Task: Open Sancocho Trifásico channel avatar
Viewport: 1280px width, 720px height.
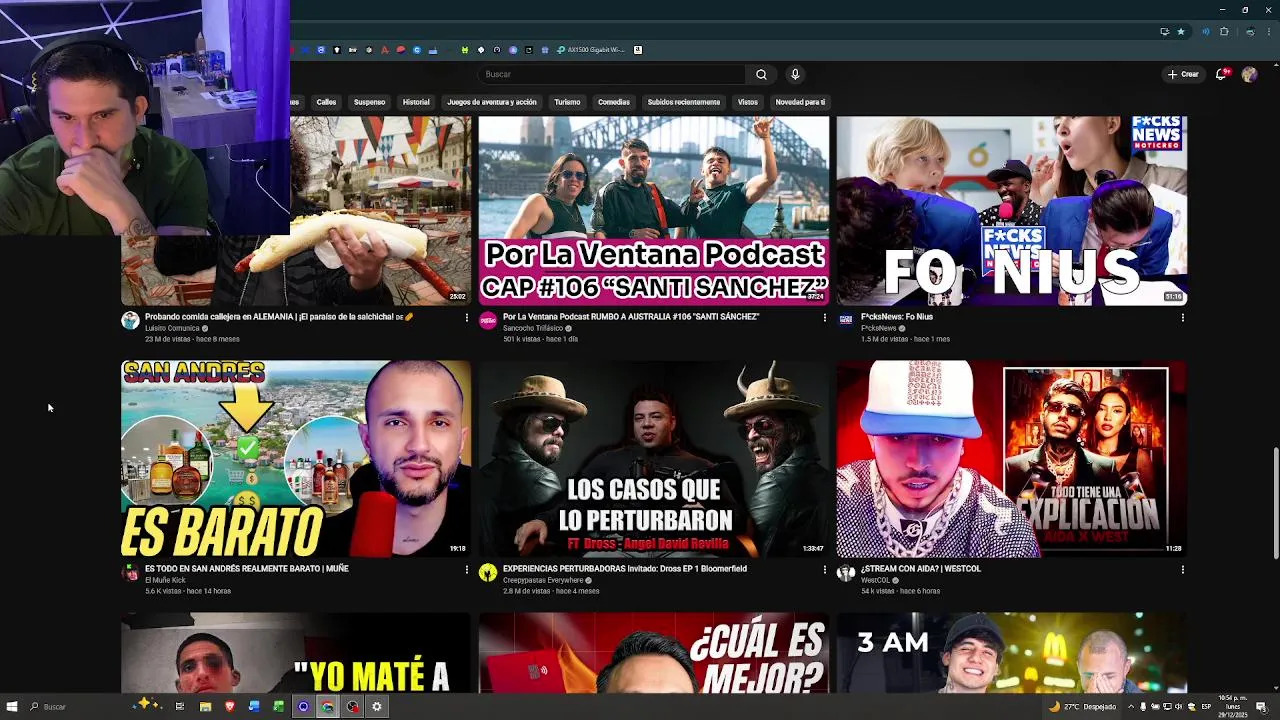Action: point(488,320)
